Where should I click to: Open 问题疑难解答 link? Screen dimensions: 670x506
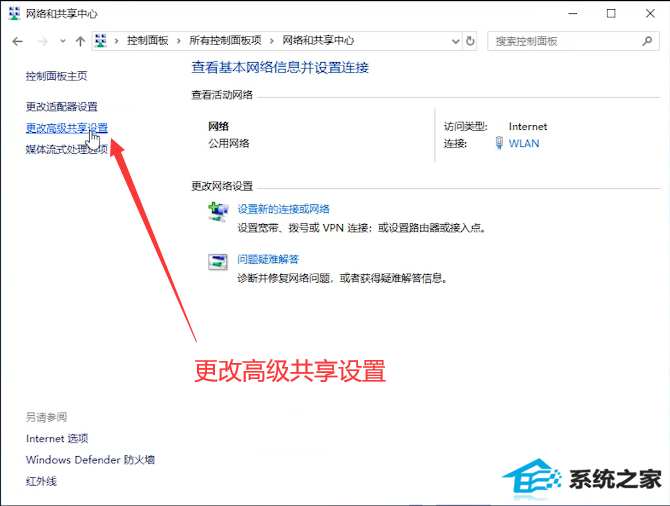[x=268, y=259]
